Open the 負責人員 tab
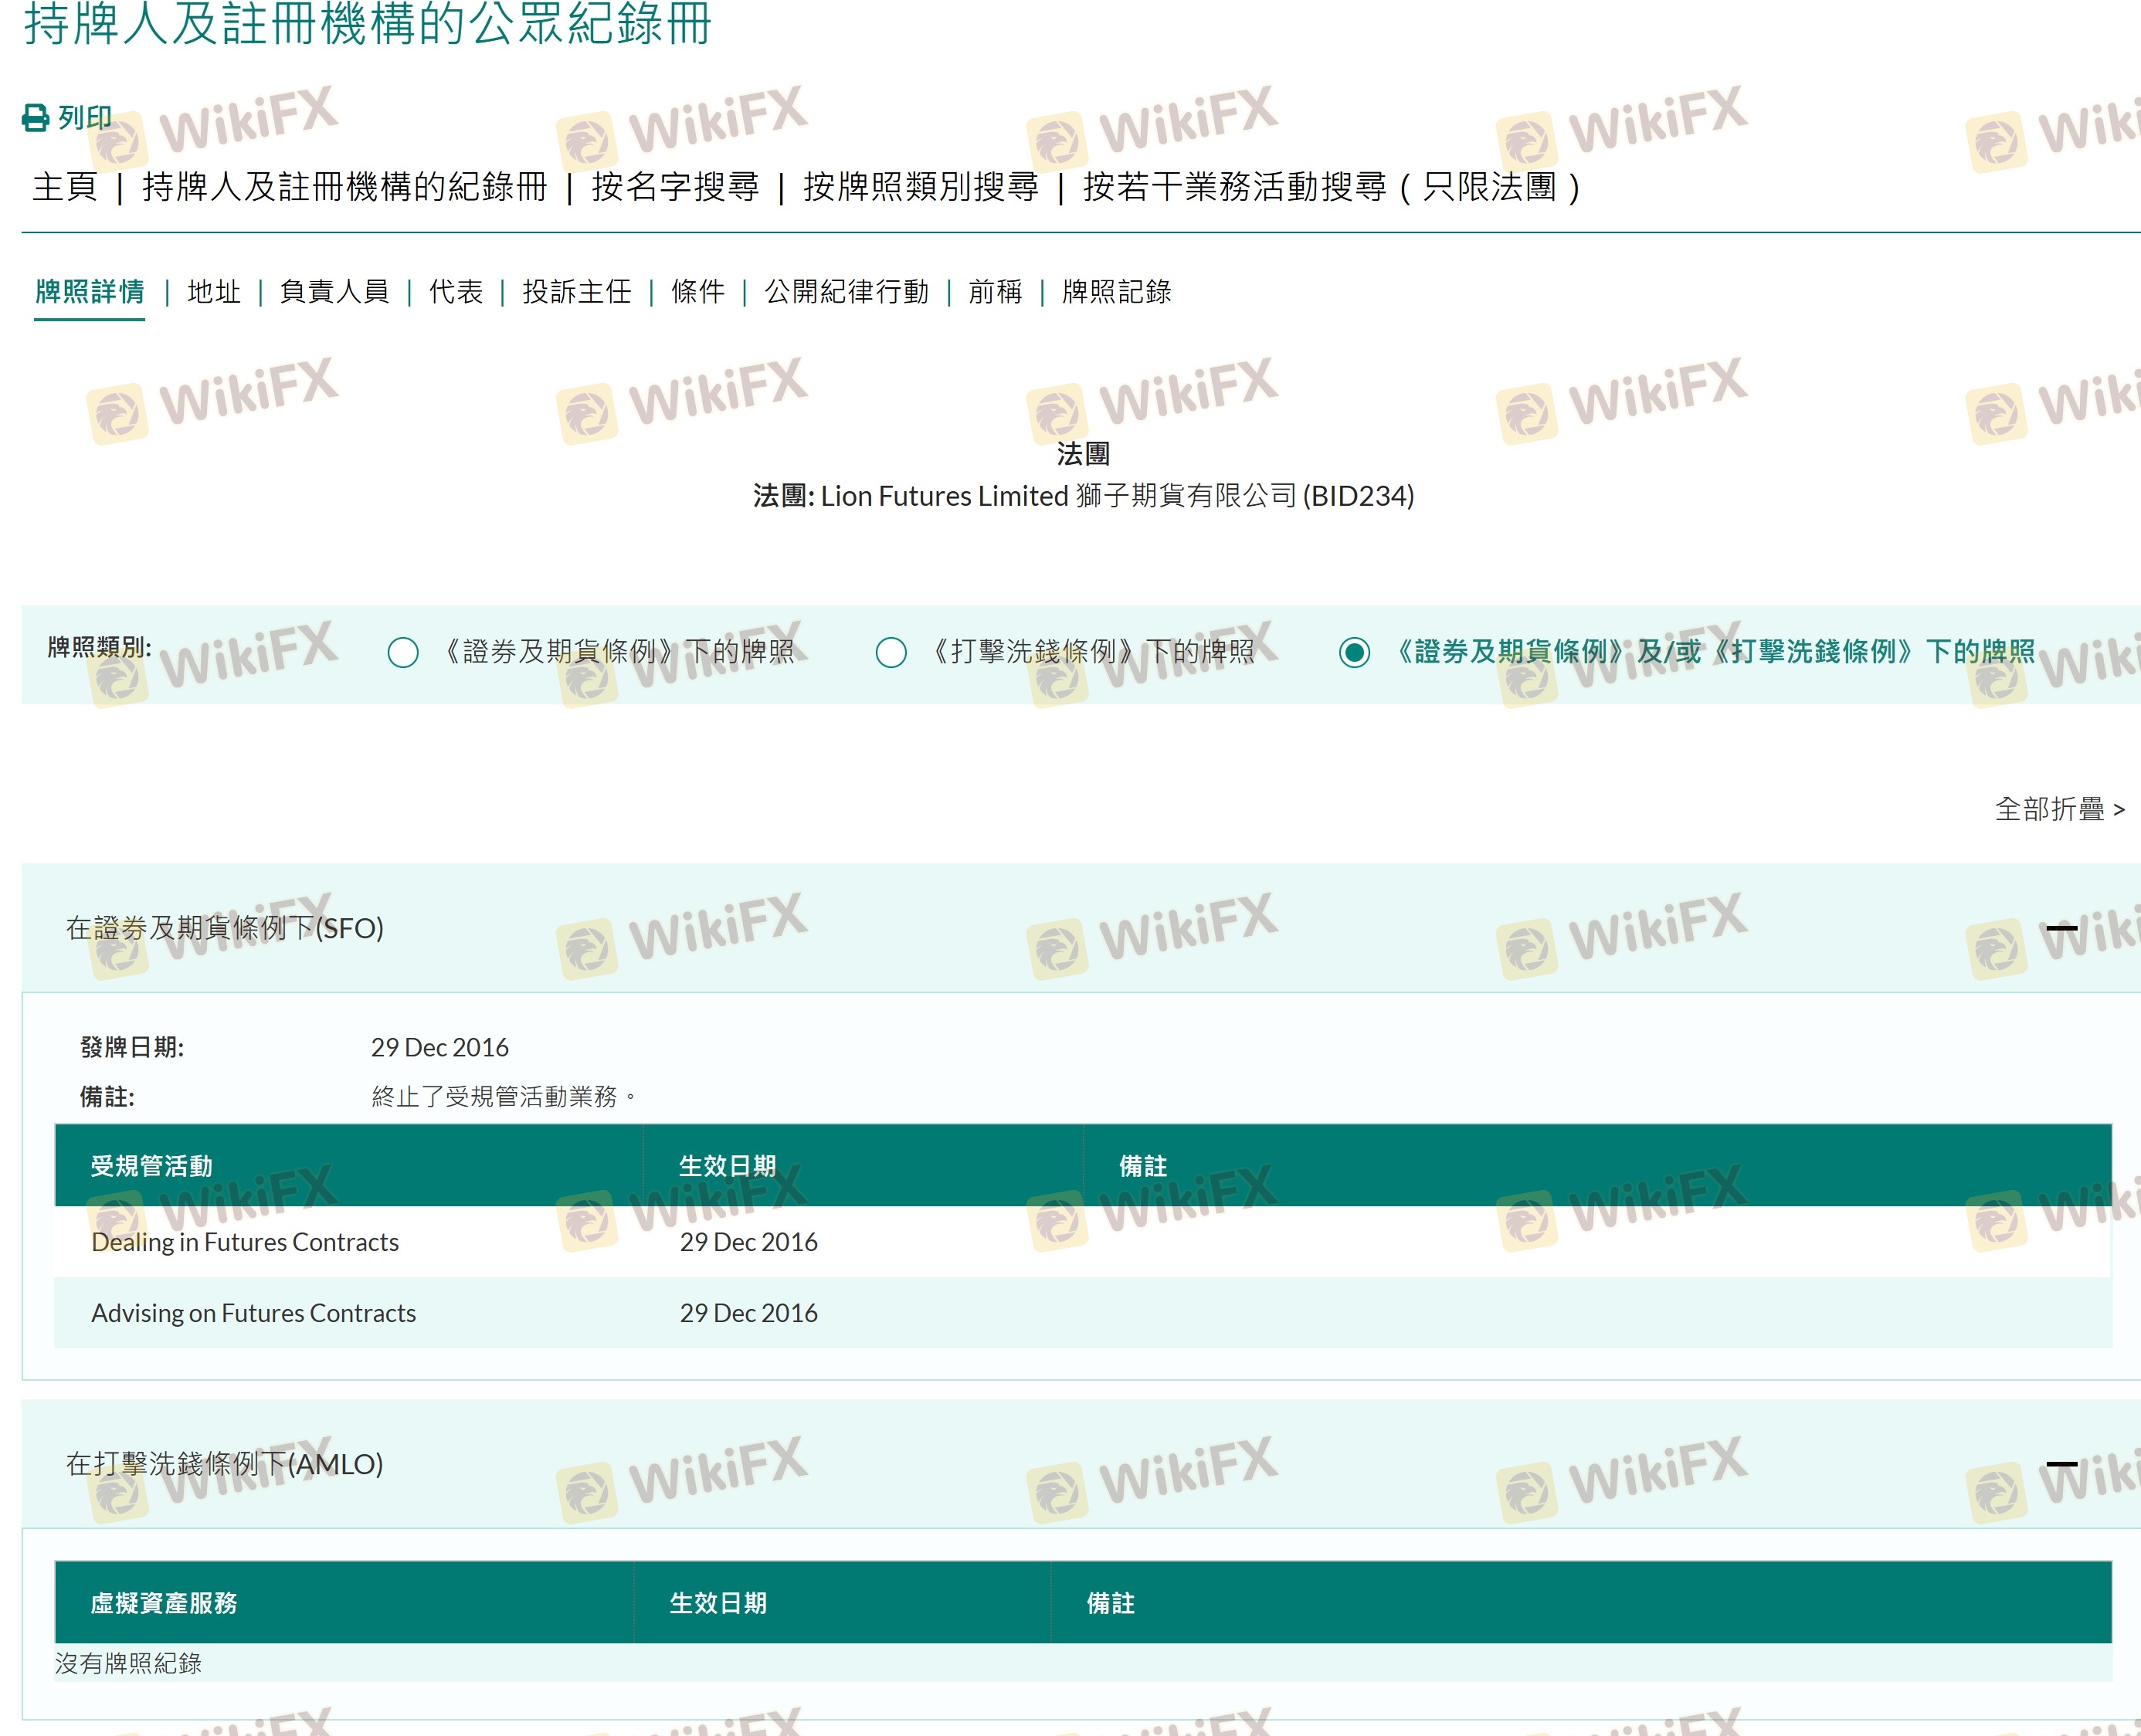The height and width of the screenshot is (1736, 2141). [x=334, y=292]
